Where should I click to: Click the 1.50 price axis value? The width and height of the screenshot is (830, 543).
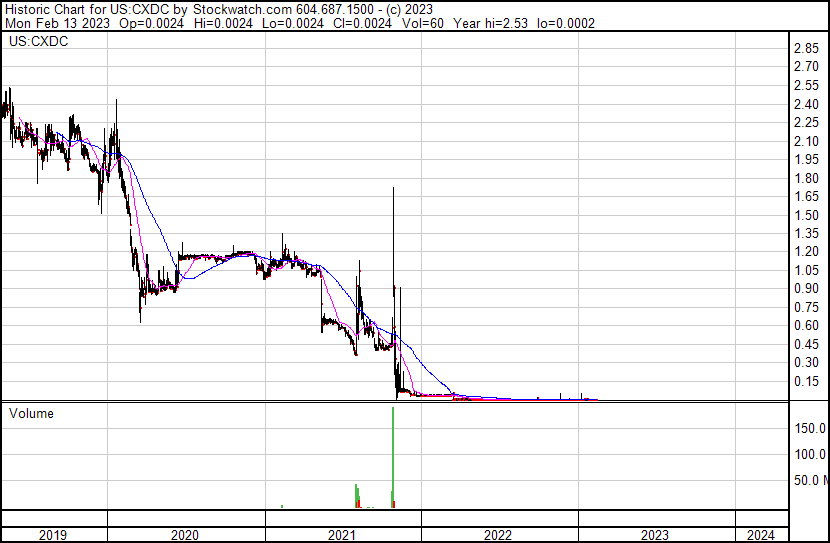click(807, 215)
